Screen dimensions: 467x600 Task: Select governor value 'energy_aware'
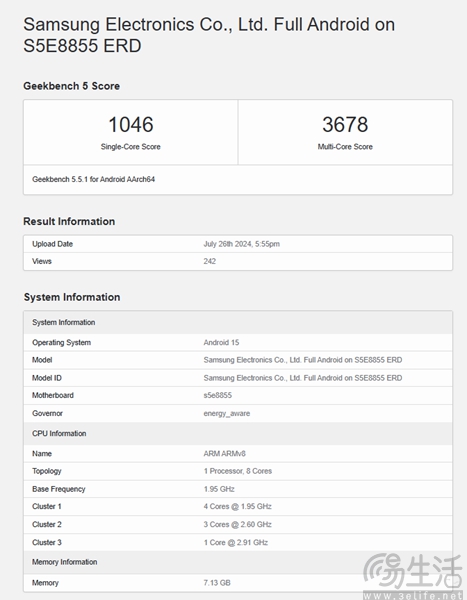(x=227, y=414)
